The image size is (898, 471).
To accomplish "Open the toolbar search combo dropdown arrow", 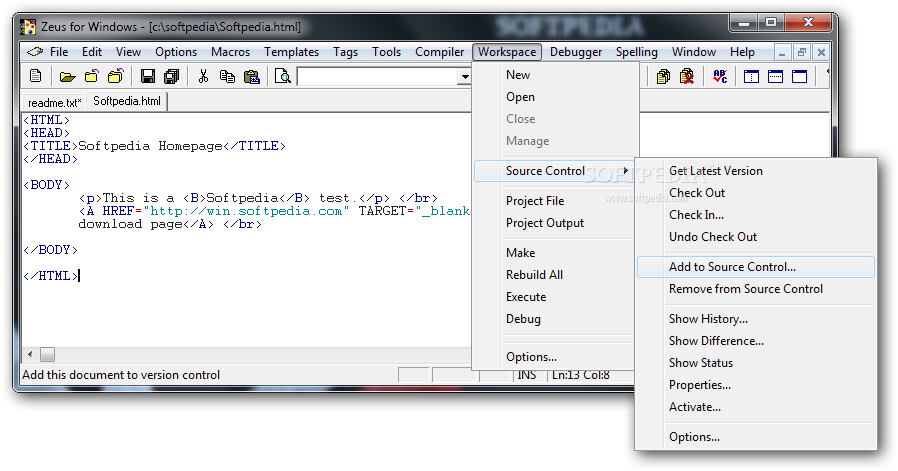I will click(464, 77).
